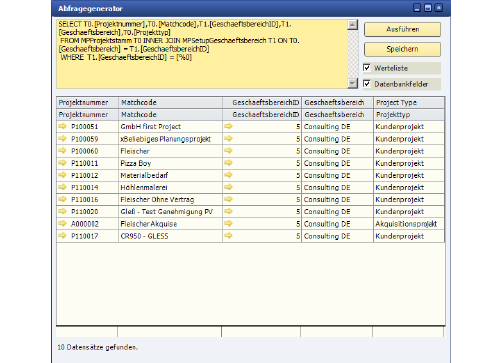Close the Abfragegenerator window

tap(439, 8)
